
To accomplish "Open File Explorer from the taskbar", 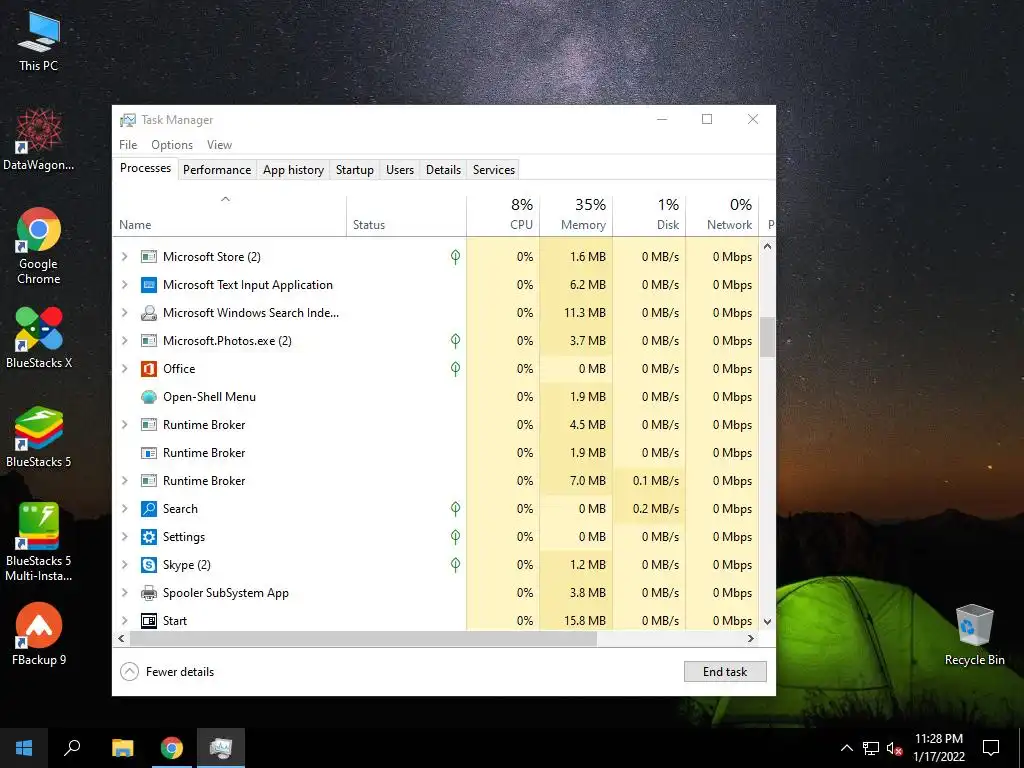I will click(122, 748).
